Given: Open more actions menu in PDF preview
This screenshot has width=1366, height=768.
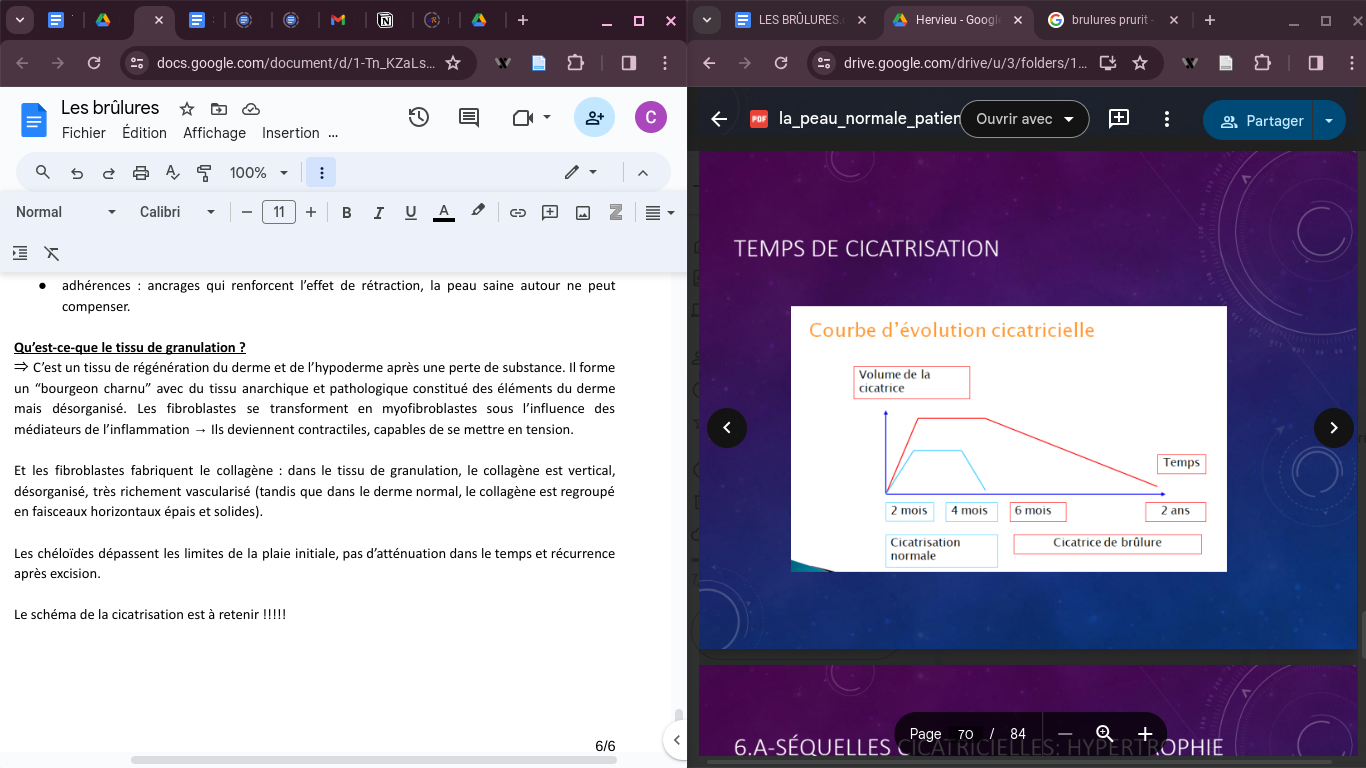Looking at the screenshot, I should (x=1167, y=119).
